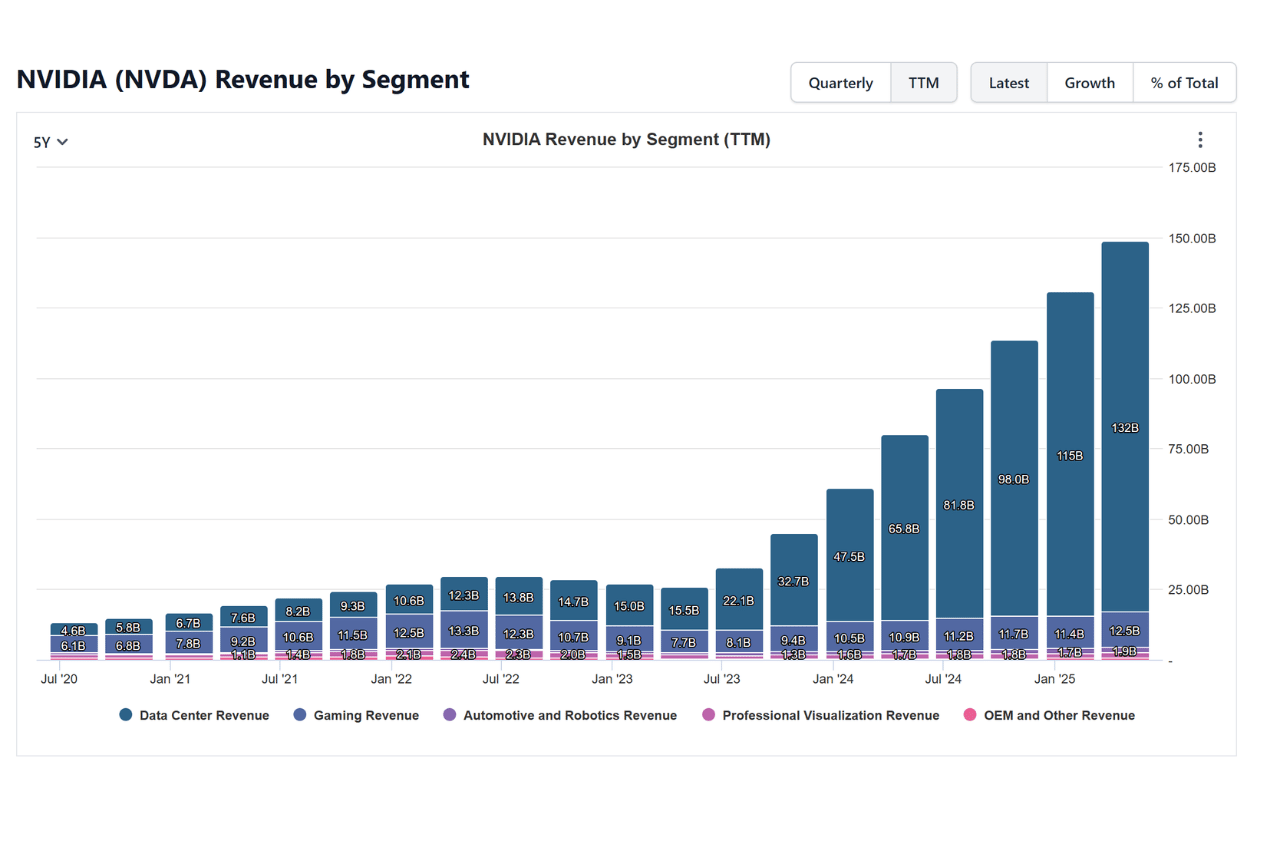This screenshot has width=1280, height=854.
Task: Toggle Automotive and Robotics Revenue series
Action: 559,715
